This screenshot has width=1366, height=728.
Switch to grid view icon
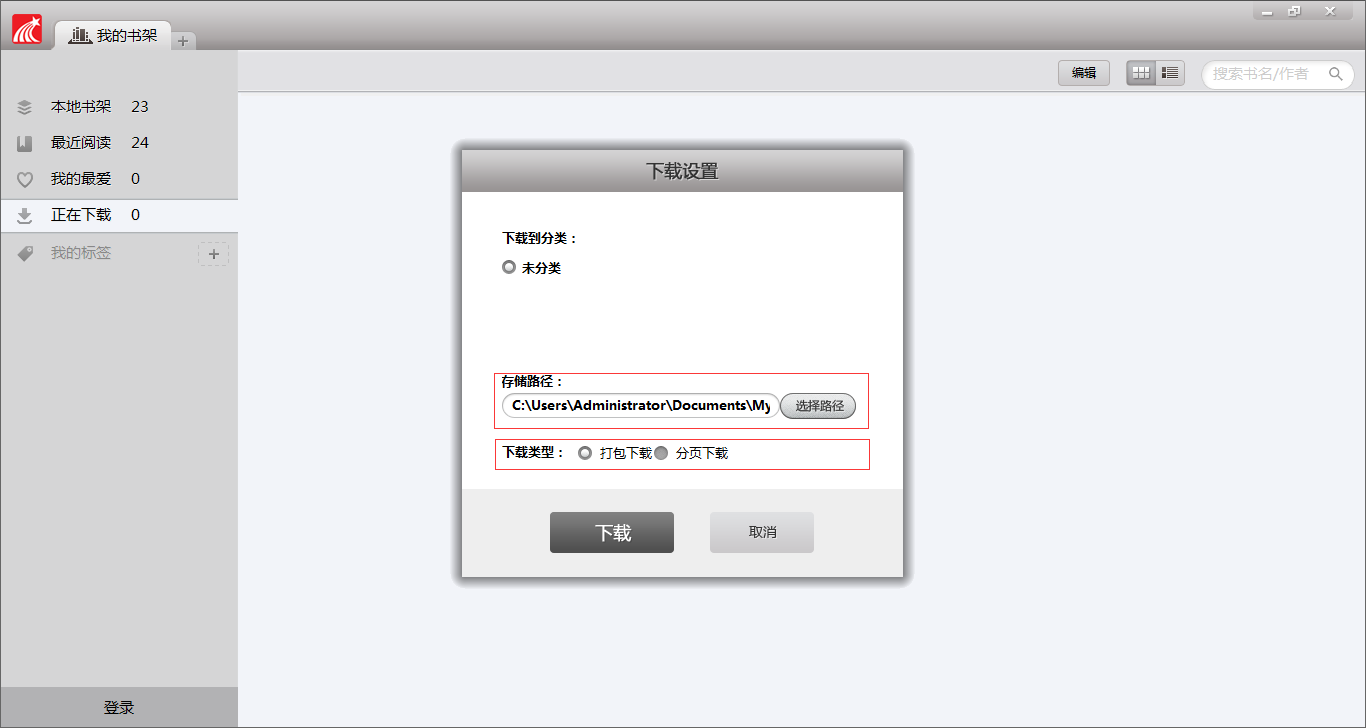(x=1141, y=73)
